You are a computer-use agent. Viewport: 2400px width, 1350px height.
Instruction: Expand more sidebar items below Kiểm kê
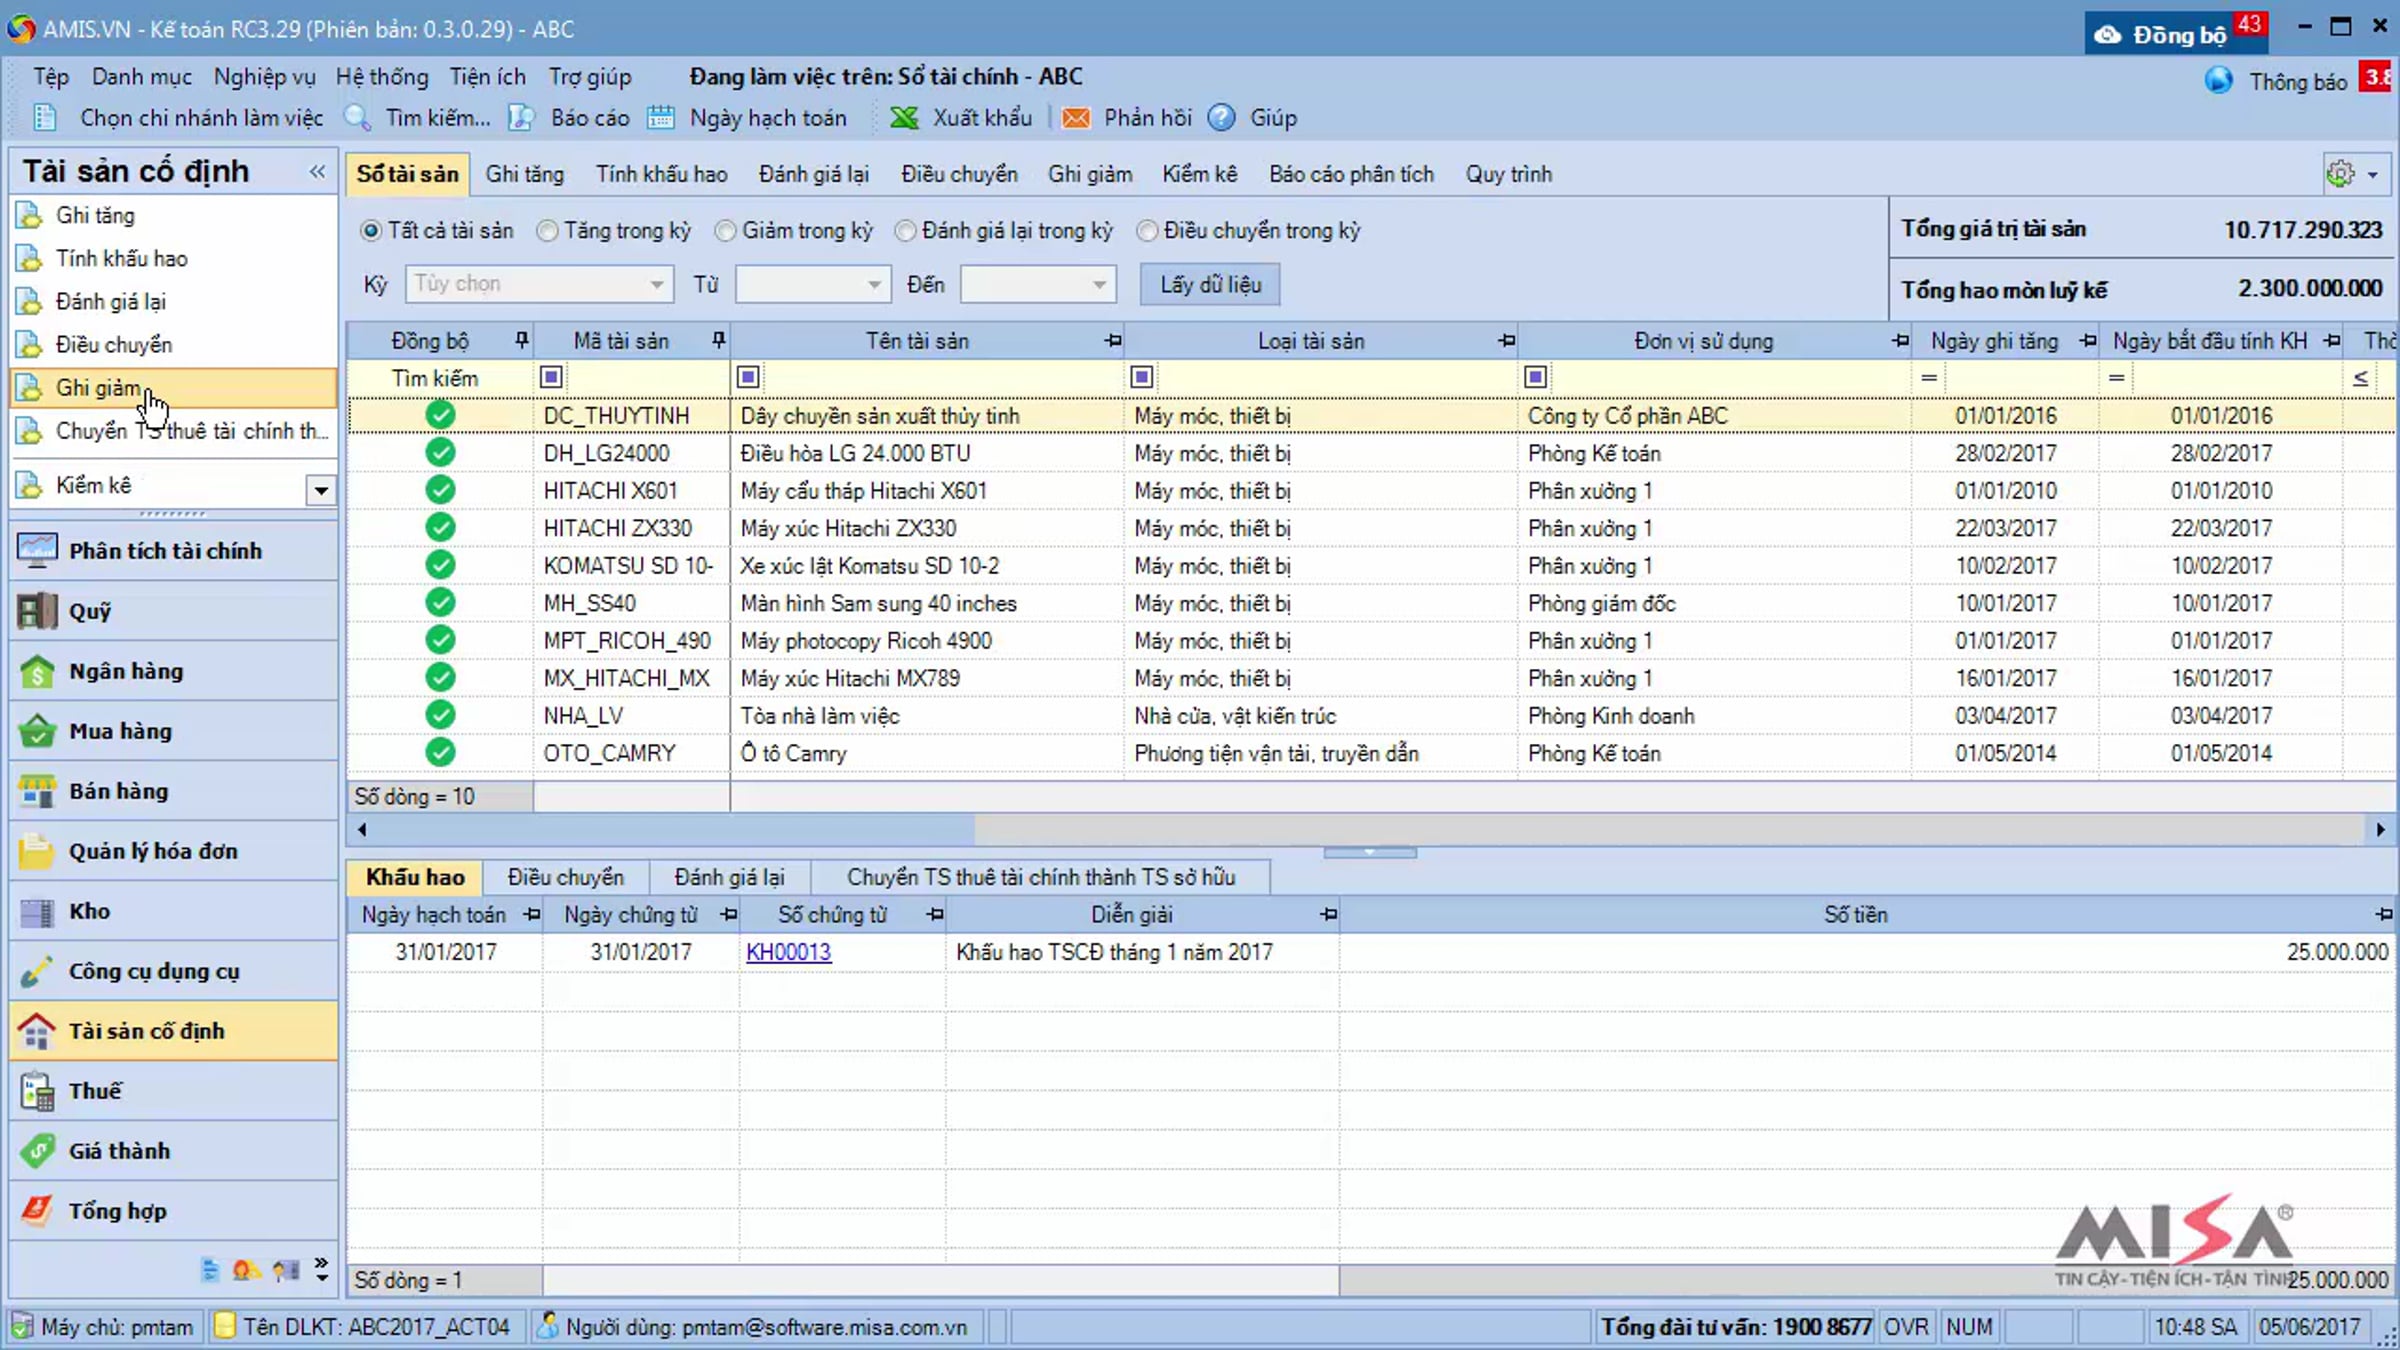pos(321,490)
